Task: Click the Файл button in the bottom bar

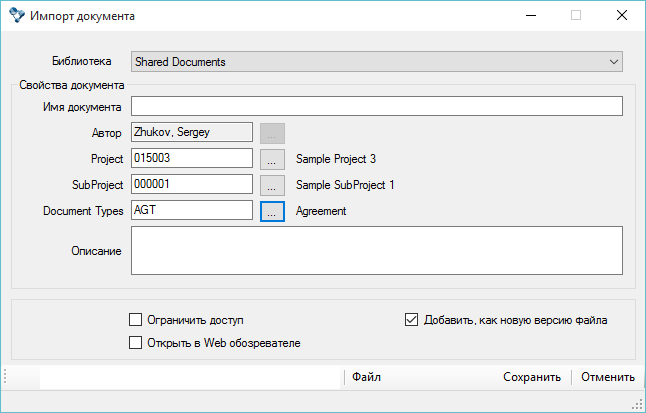Action: pos(366,377)
